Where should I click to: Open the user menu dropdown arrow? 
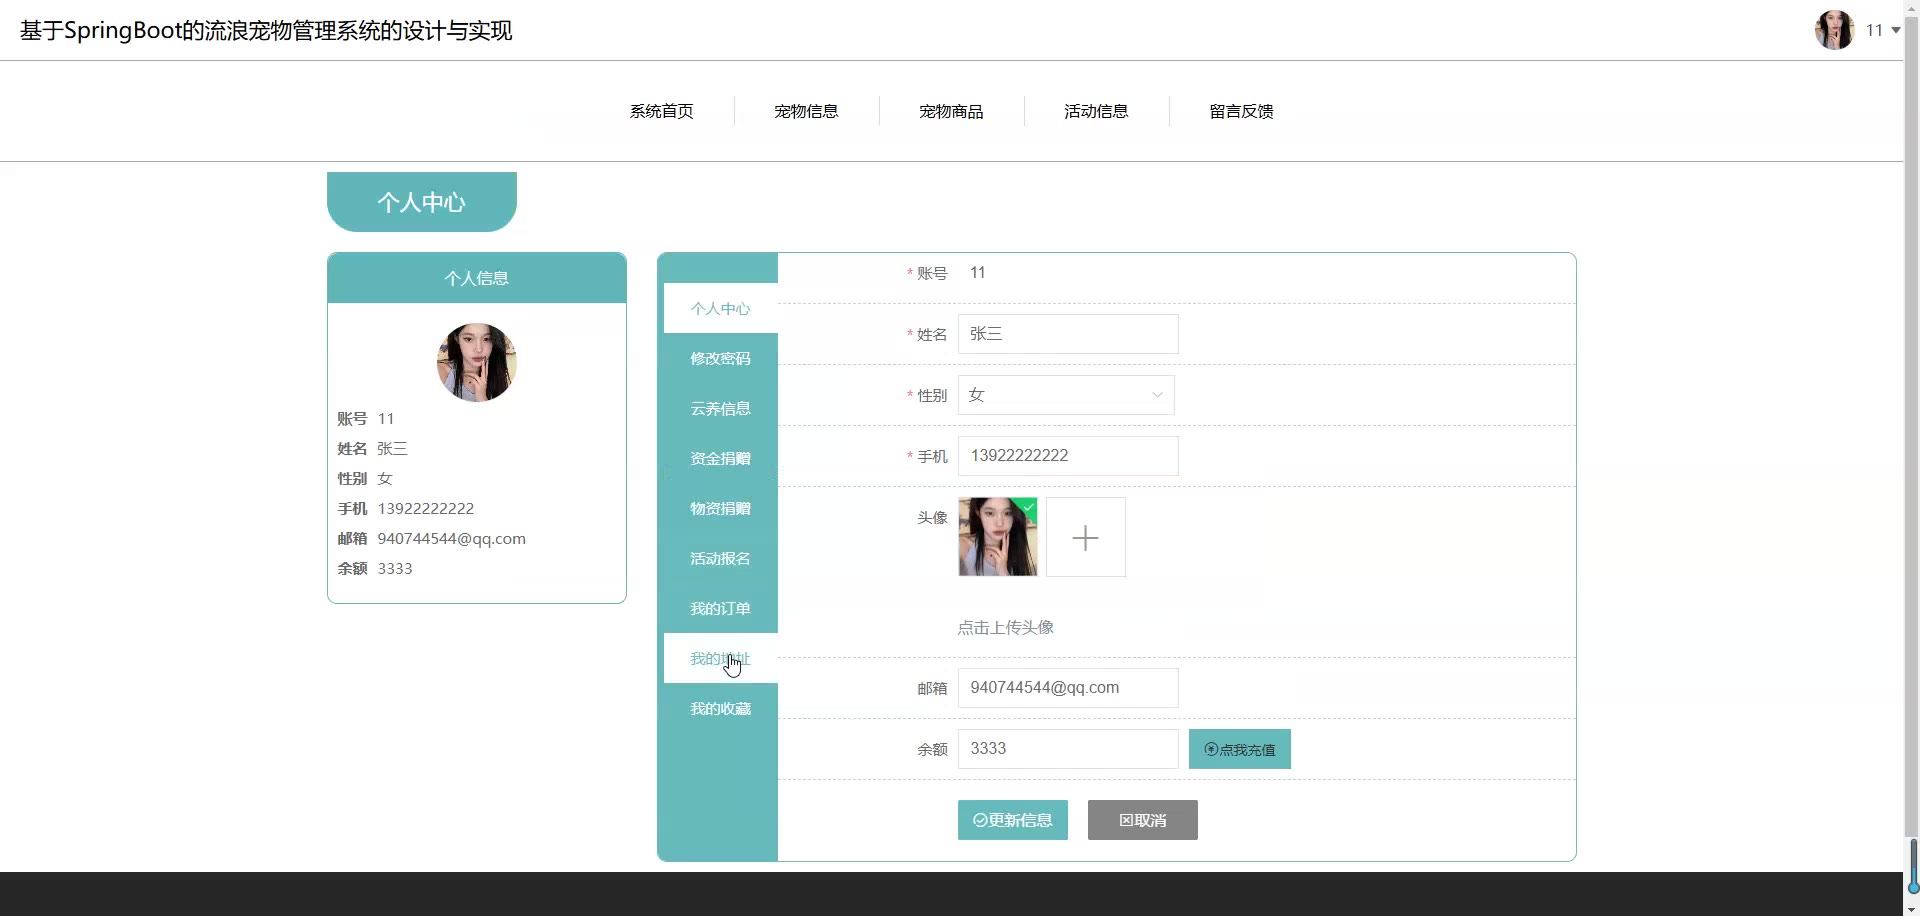[x=1895, y=30]
